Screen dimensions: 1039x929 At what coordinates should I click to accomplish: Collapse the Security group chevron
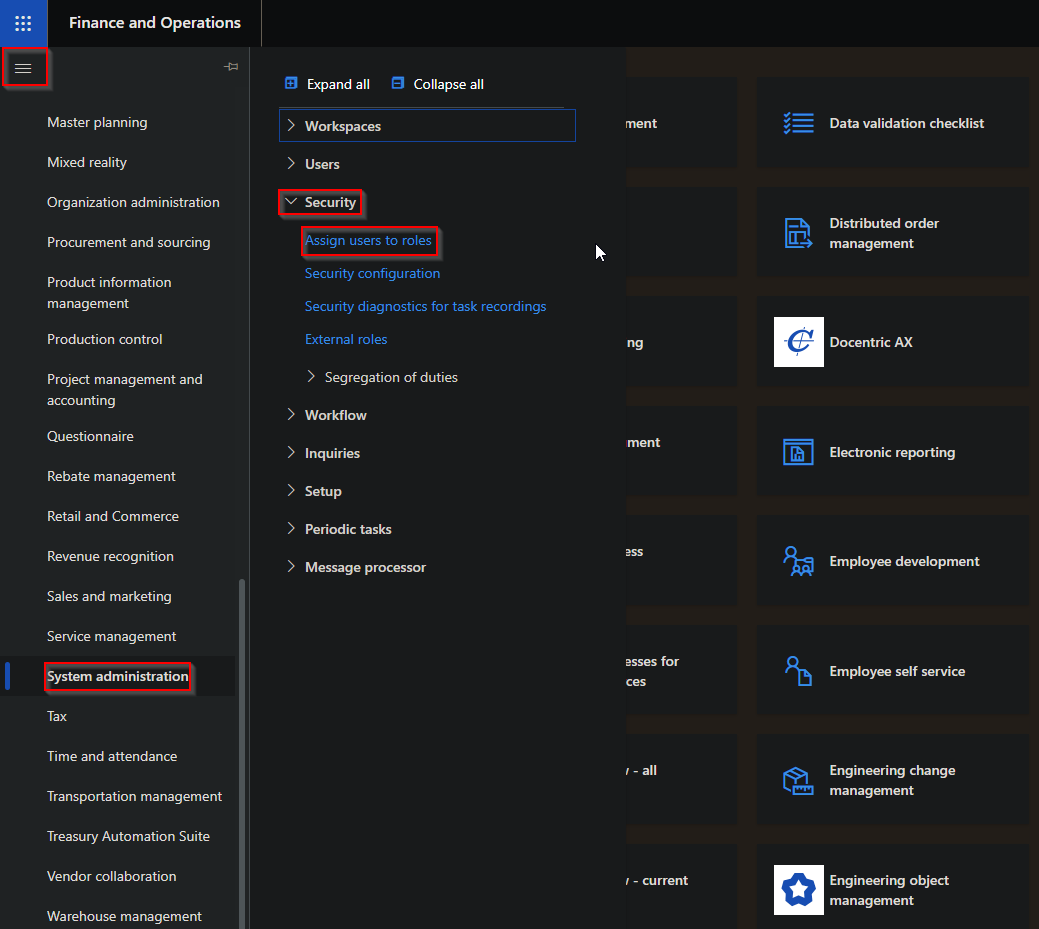[291, 201]
